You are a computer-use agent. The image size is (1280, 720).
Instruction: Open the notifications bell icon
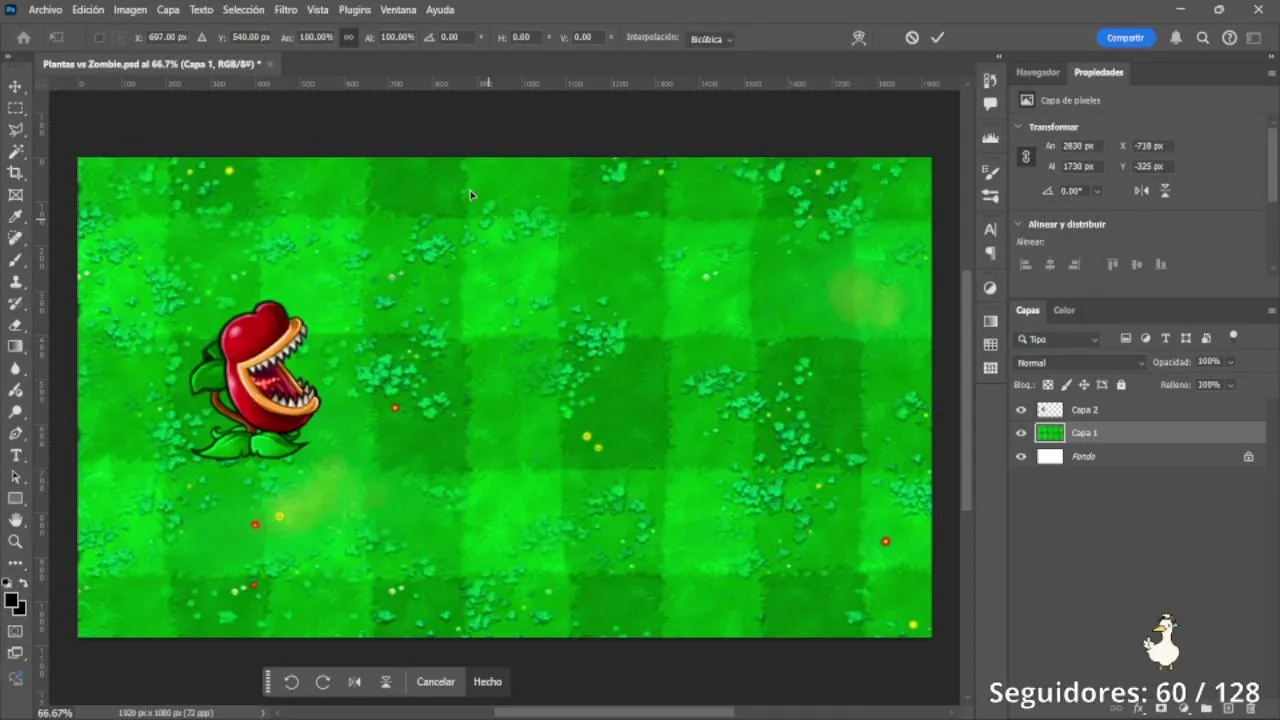coord(1176,37)
